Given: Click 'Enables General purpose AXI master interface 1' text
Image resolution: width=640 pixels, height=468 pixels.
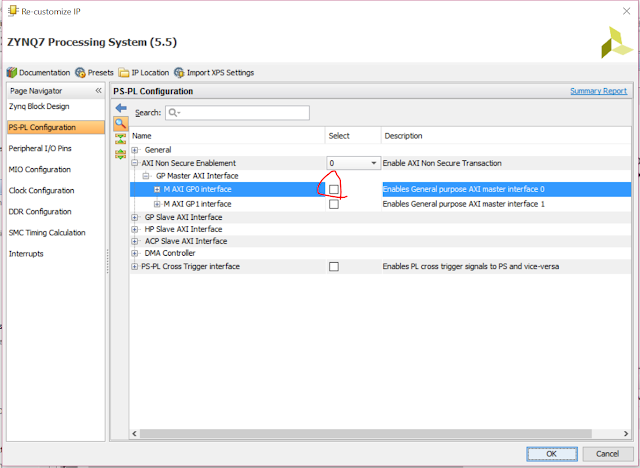Looking at the screenshot, I should 464,204.
